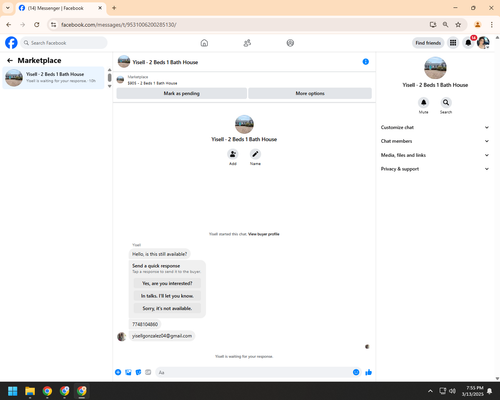Image resolution: width=500 pixels, height=400 pixels.
Task: Open Windows notification bell in tray
Action: (x=490, y=391)
